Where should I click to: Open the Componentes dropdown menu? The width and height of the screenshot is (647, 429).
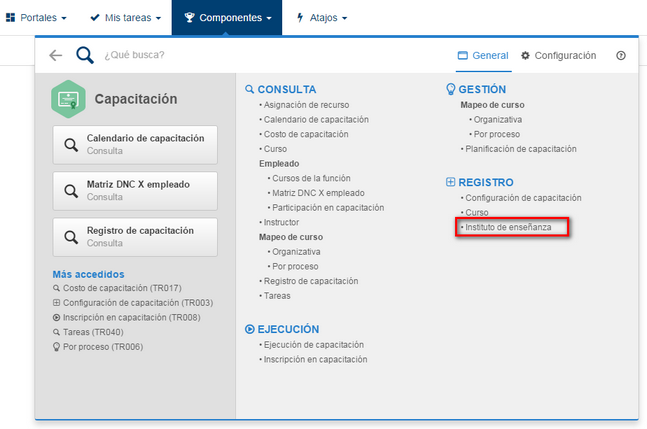coord(227,17)
